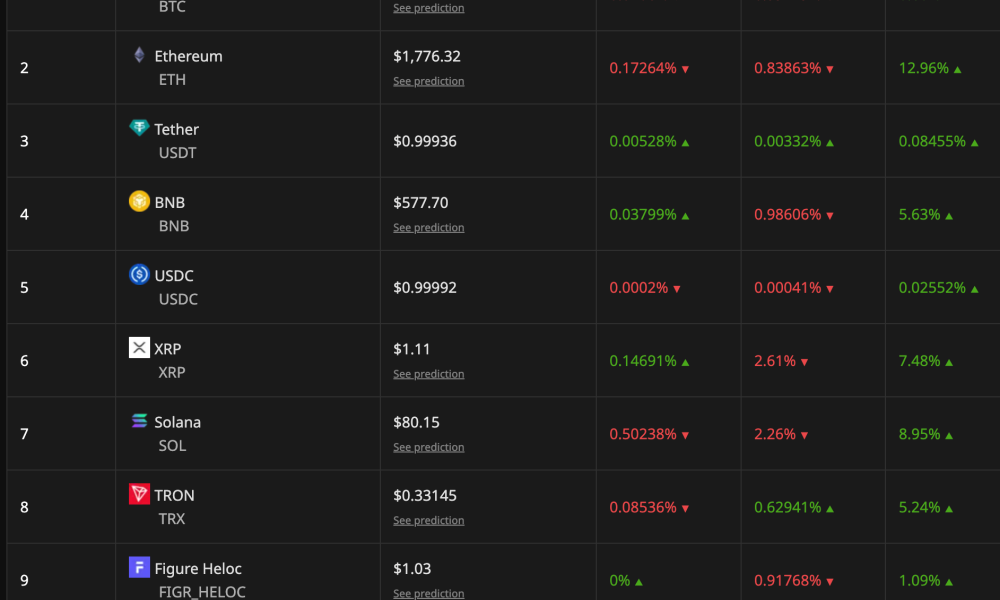Open See prediction link for Figure Heloc
The width and height of the screenshot is (1000, 600).
pyautogui.click(x=429, y=594)
